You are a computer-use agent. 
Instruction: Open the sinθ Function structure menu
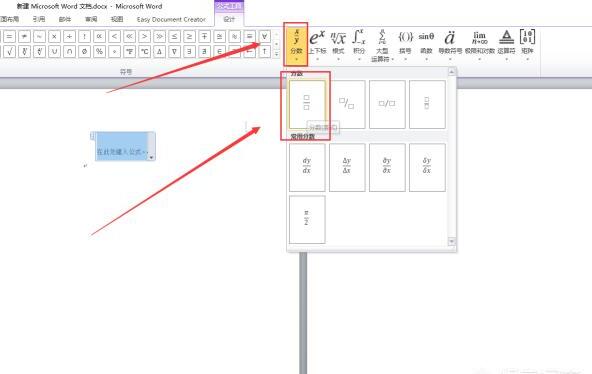(426, 44)
